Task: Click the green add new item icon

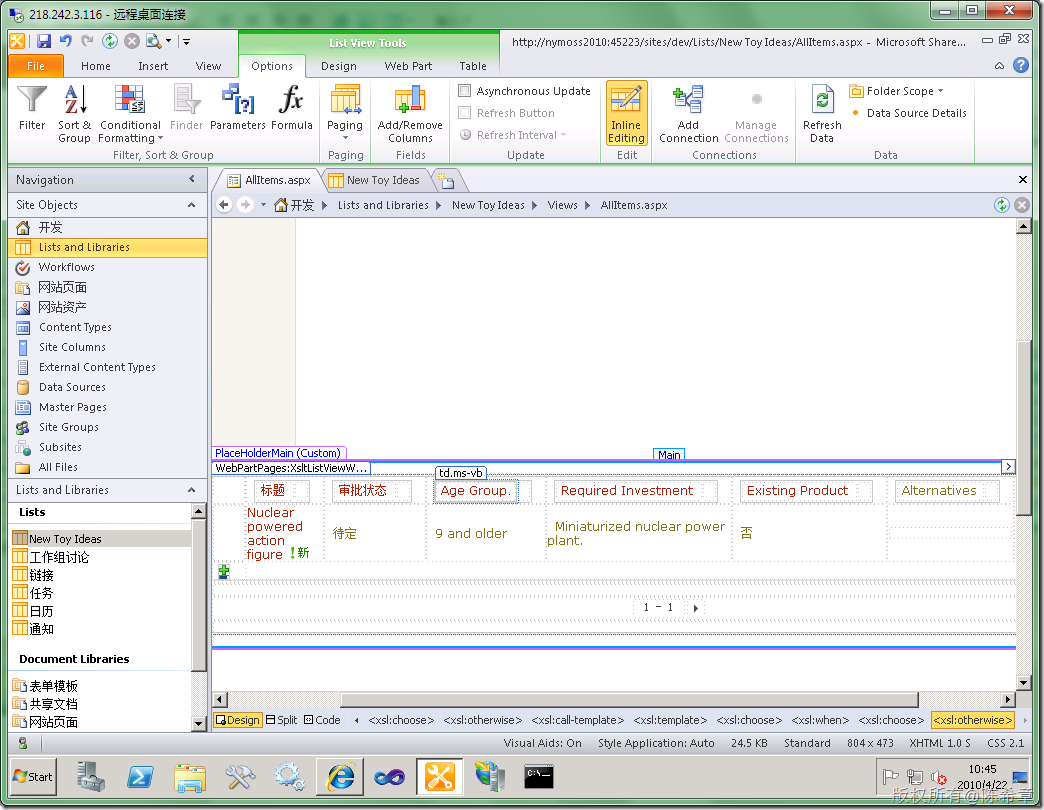Action: (224, 572)
